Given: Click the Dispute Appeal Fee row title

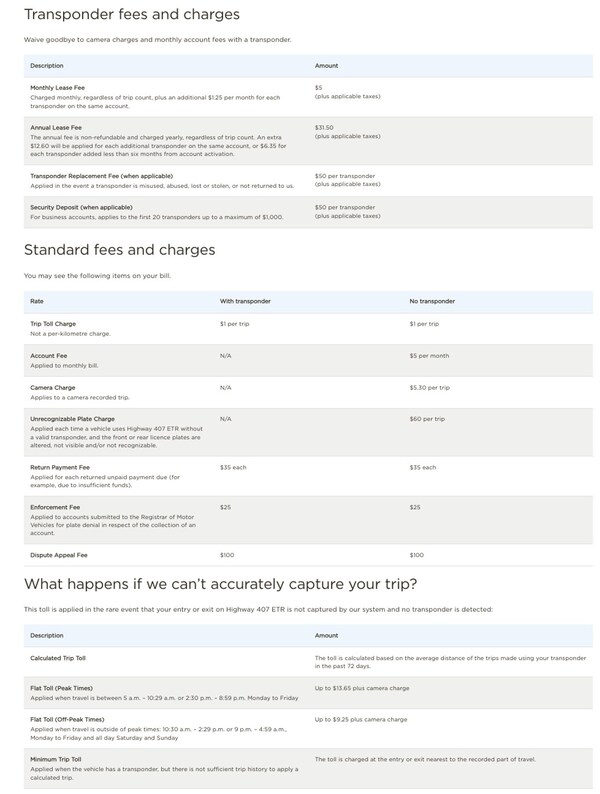Looking at the screenshot, I should pos(58,554).
